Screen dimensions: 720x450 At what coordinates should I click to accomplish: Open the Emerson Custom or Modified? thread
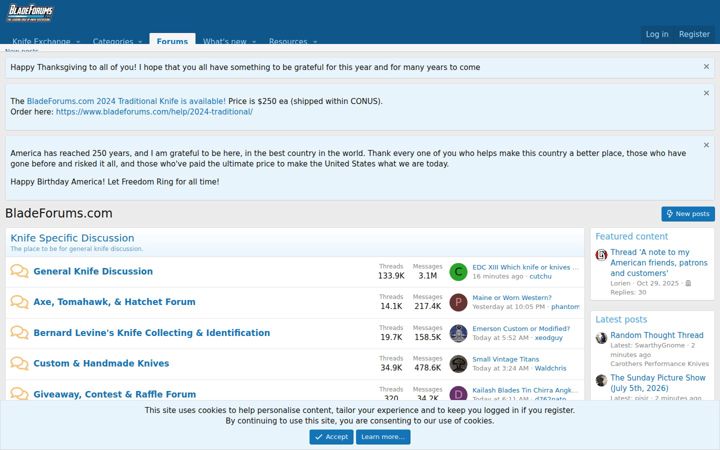click(x=521, y=328)
